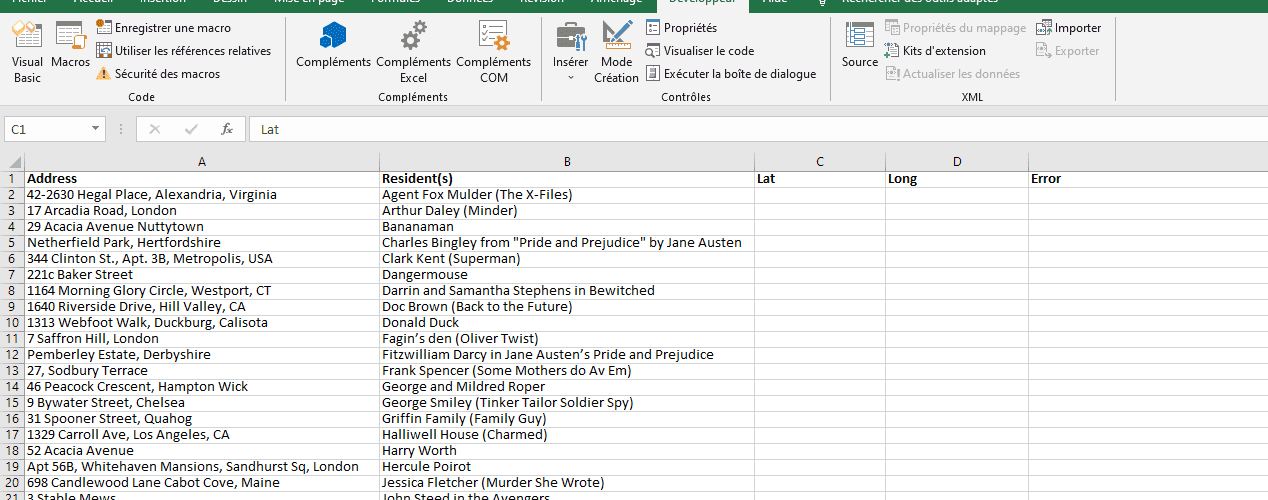Click the cancel X in formula bar
The image size is (1268, 500).
coord(154,129)
